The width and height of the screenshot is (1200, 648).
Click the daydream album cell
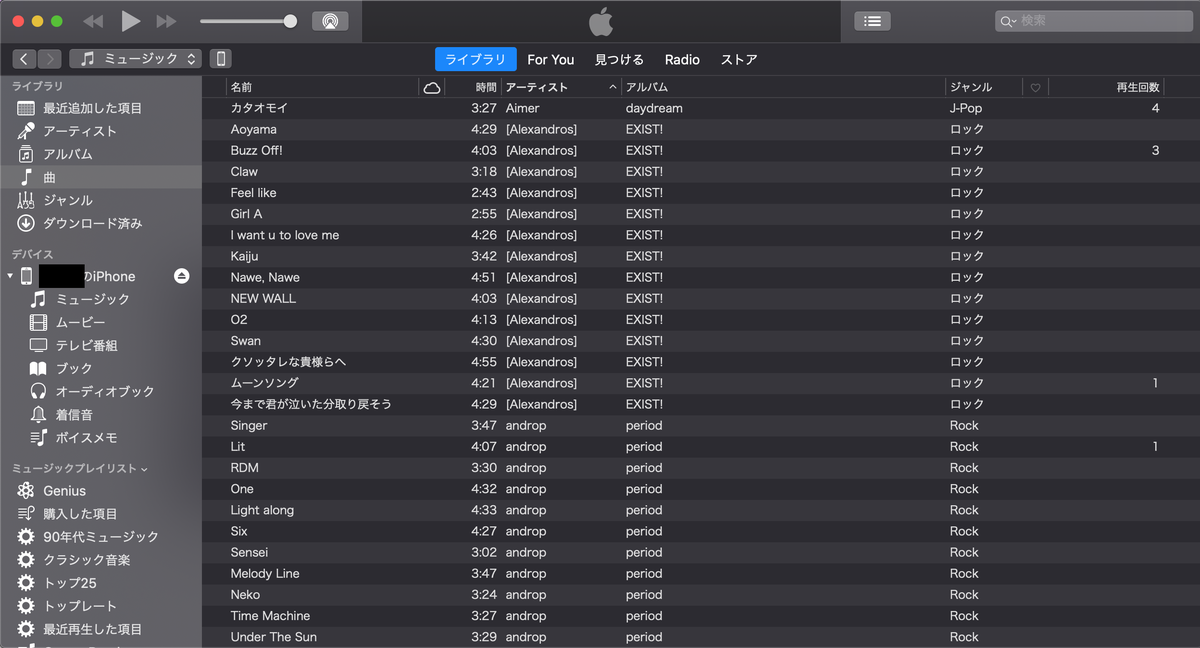click(x=654, y=108)
